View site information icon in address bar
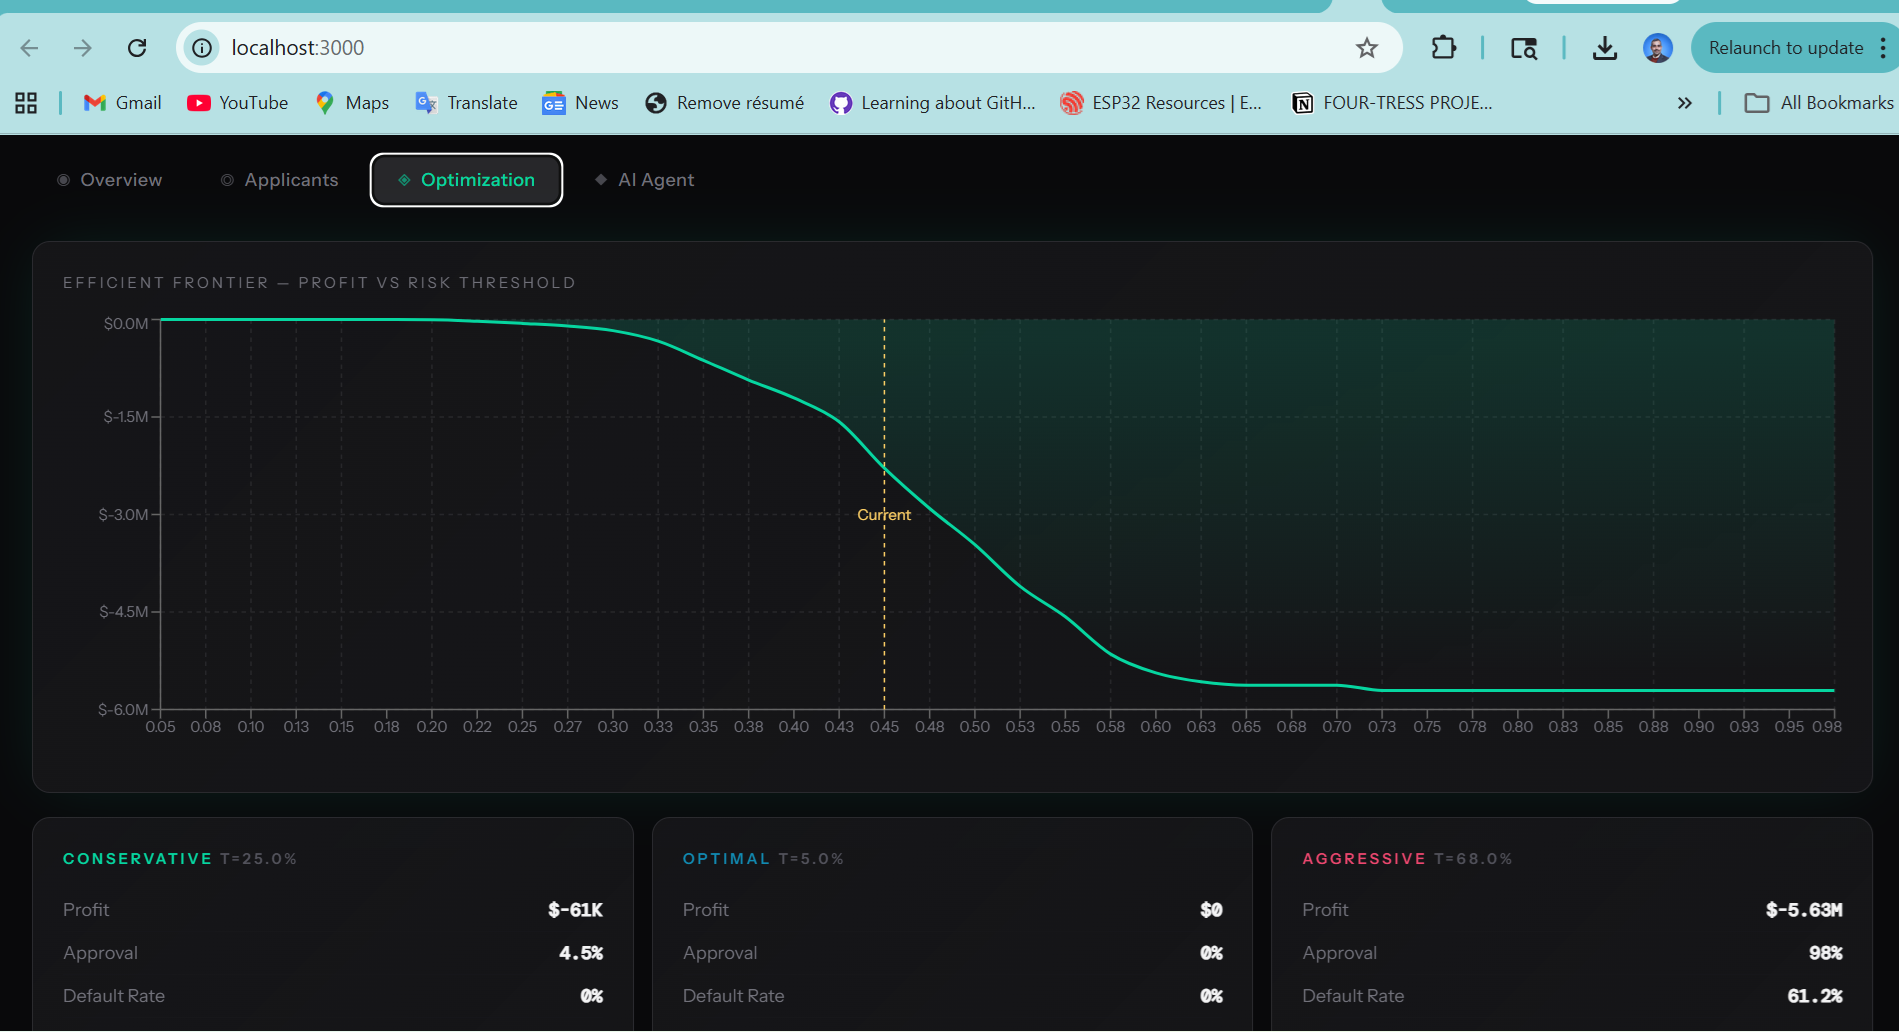Screen dimensions: 1899x1032 click(203, 48)
